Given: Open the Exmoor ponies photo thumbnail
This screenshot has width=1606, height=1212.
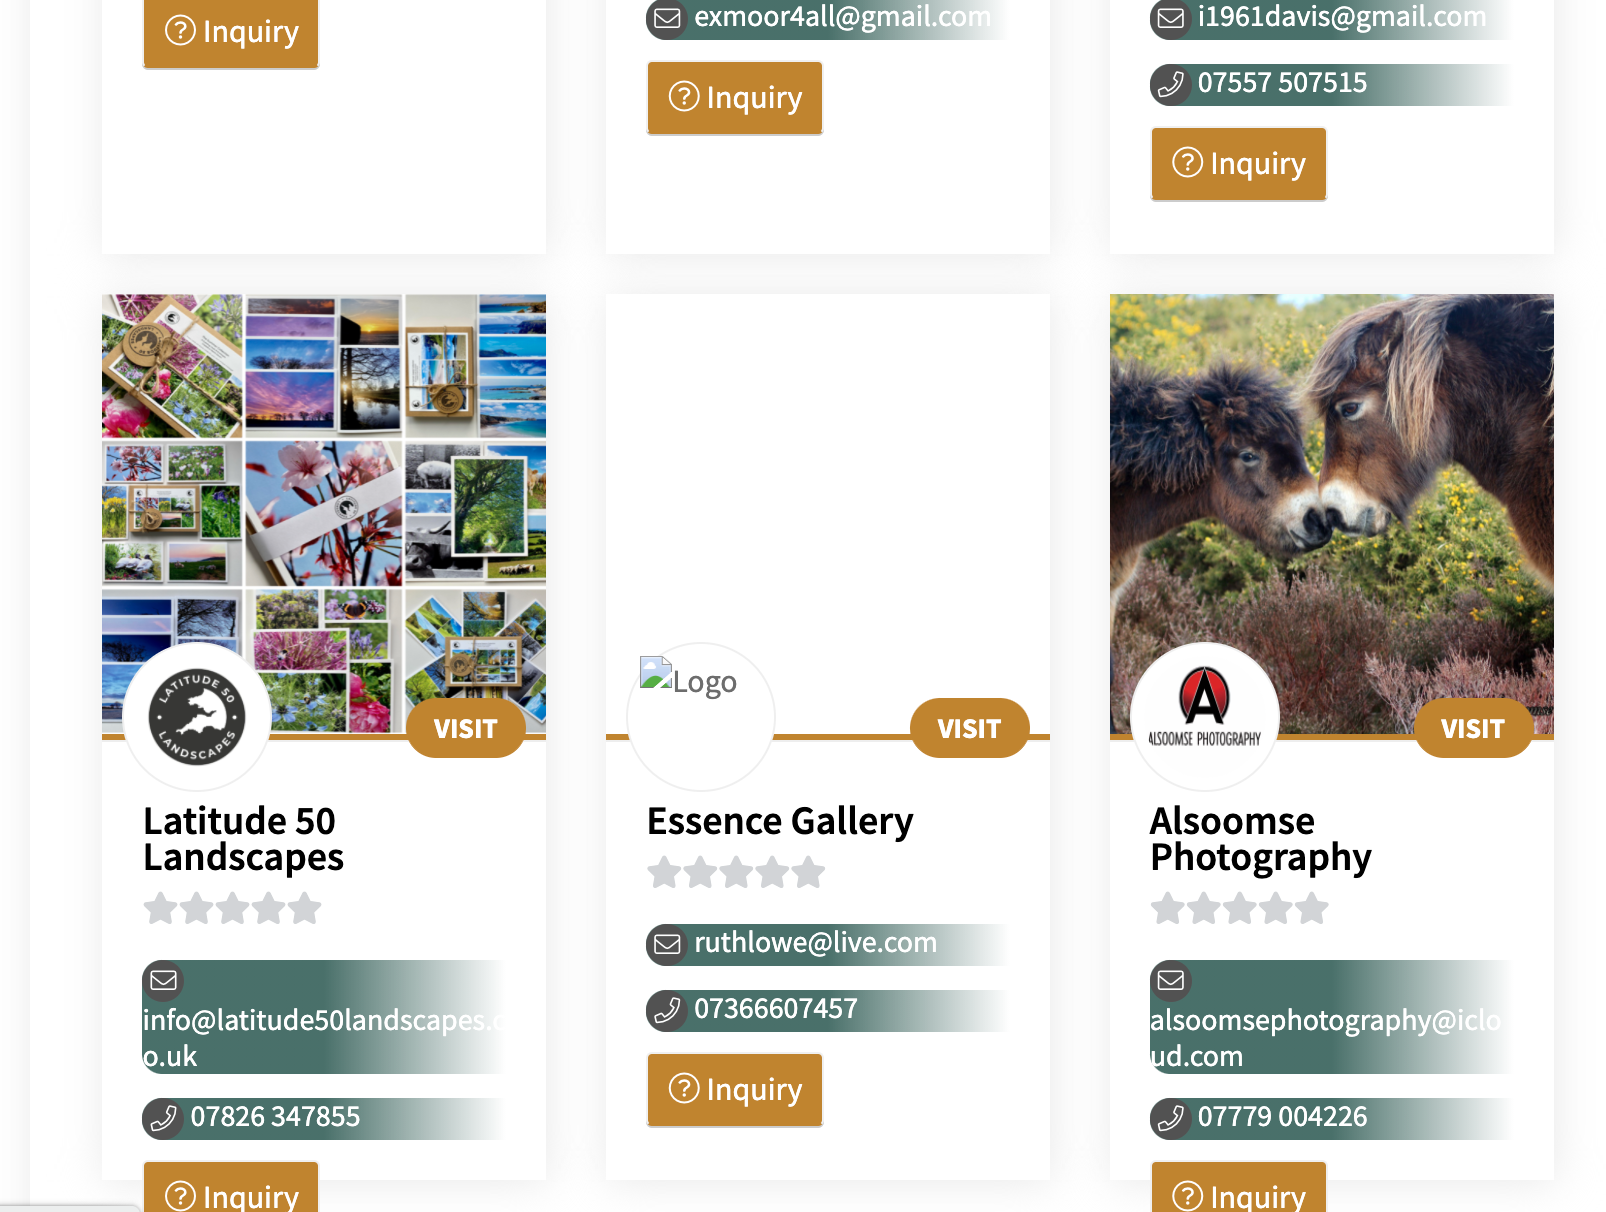Looking at the screenshot, I should [x=1332, y=514].
